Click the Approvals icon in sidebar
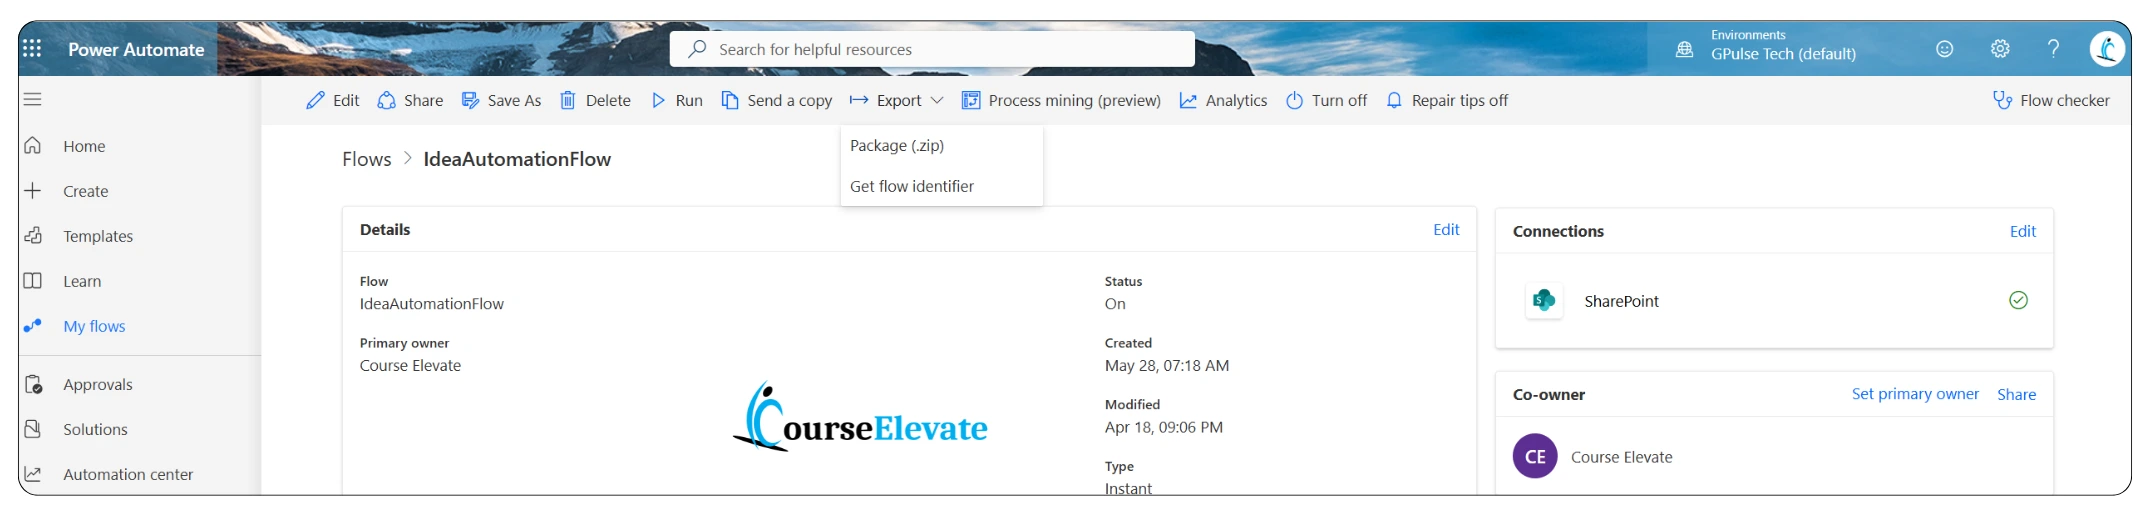2147x514 pixels. [x=33, y=384]
